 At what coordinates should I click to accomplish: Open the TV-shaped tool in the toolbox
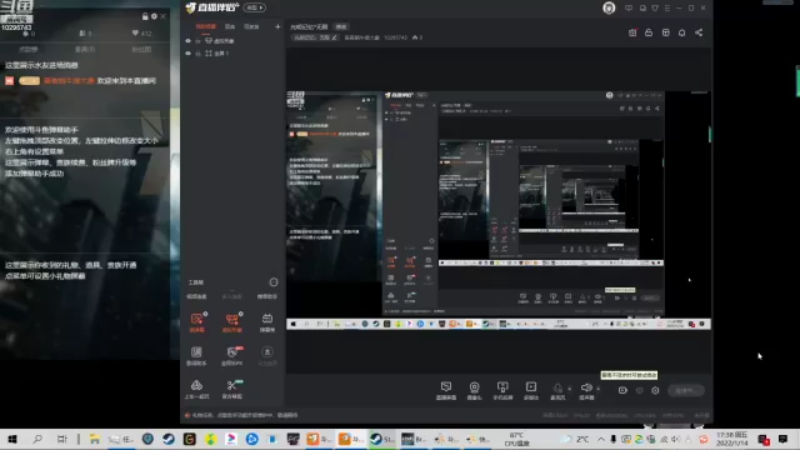pyautogui.click(x=267, y=322)
